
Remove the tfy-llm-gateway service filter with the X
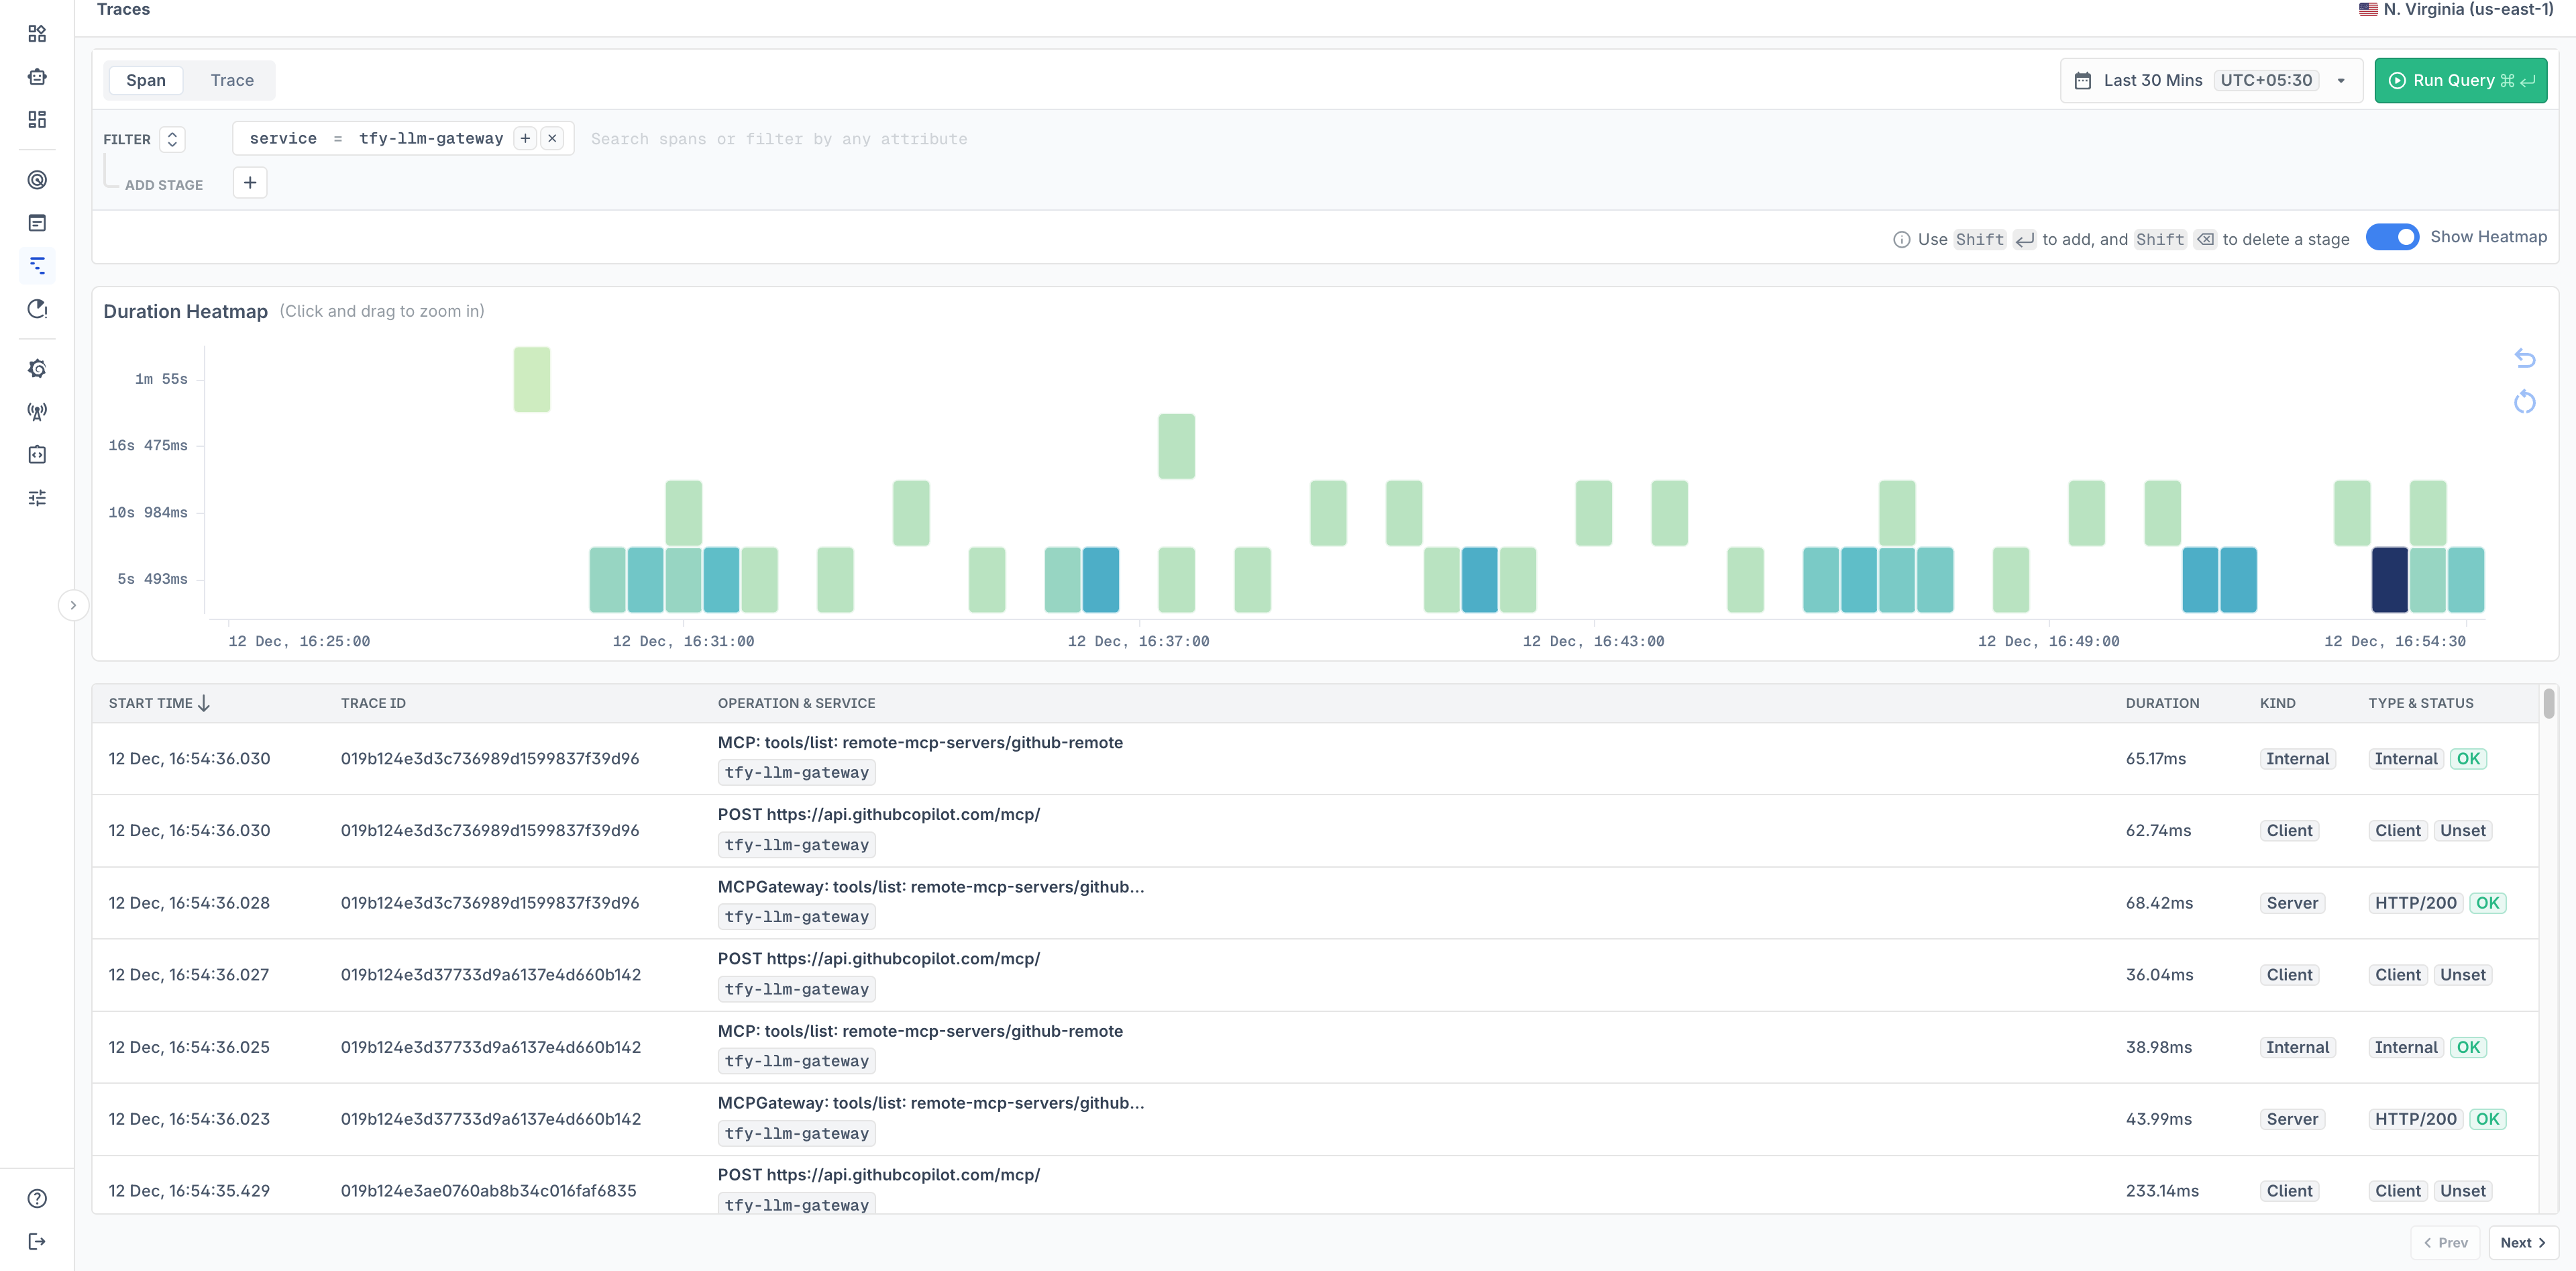pyautogui.click(x=552, y=138)
